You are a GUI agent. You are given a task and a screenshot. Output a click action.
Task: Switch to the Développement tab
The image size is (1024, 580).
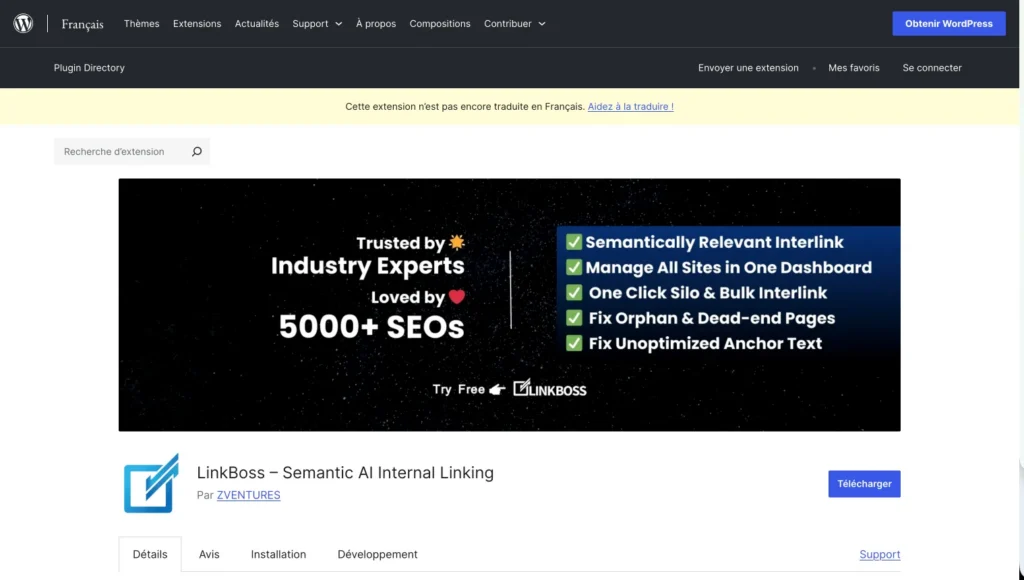click(x=377, y=554)
